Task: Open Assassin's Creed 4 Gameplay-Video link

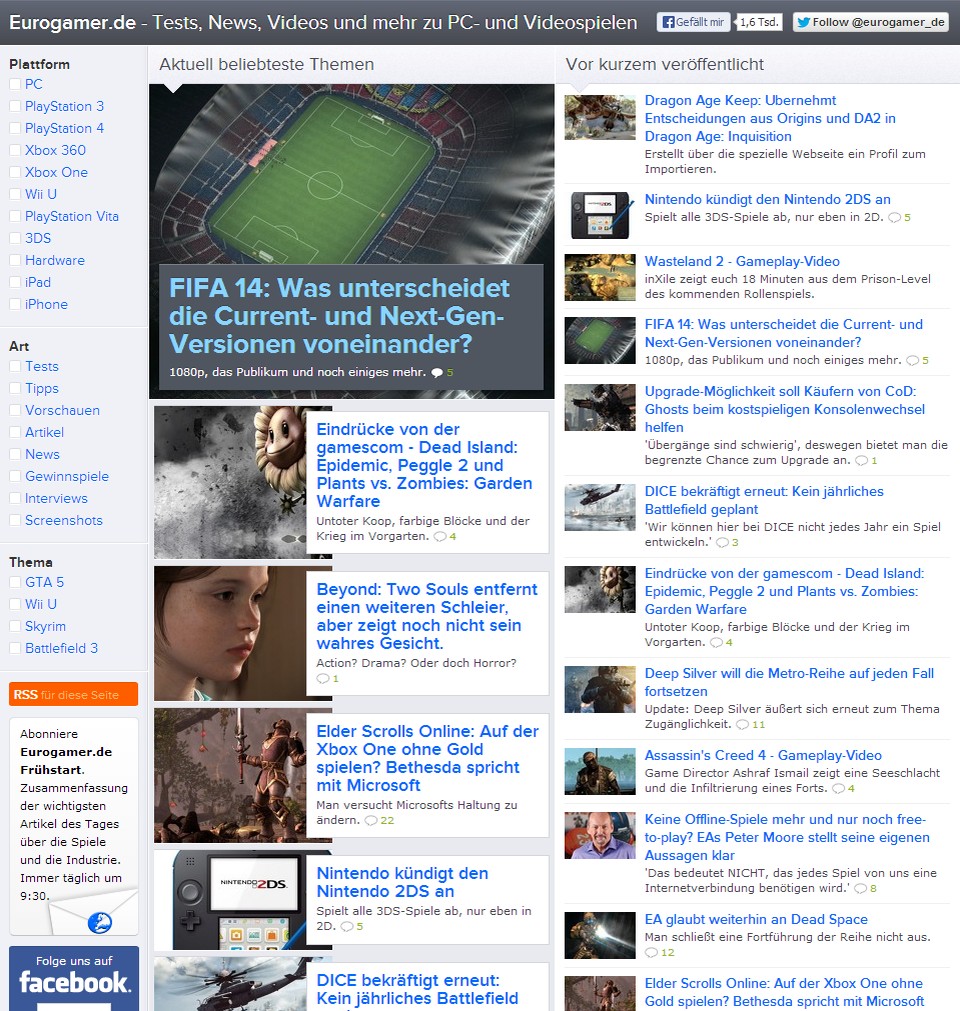Action: (x=763, y=755)
